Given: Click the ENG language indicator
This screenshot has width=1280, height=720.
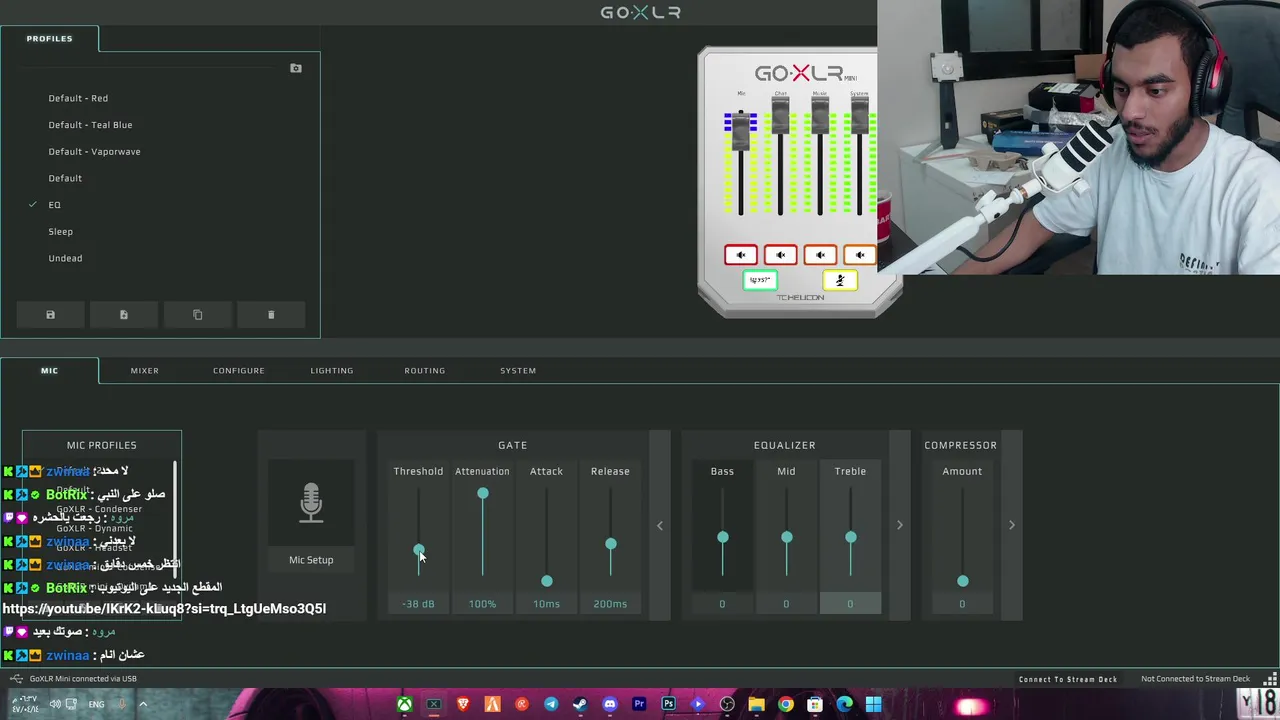Looking at the screenshot, I should (x=96, y=704).
